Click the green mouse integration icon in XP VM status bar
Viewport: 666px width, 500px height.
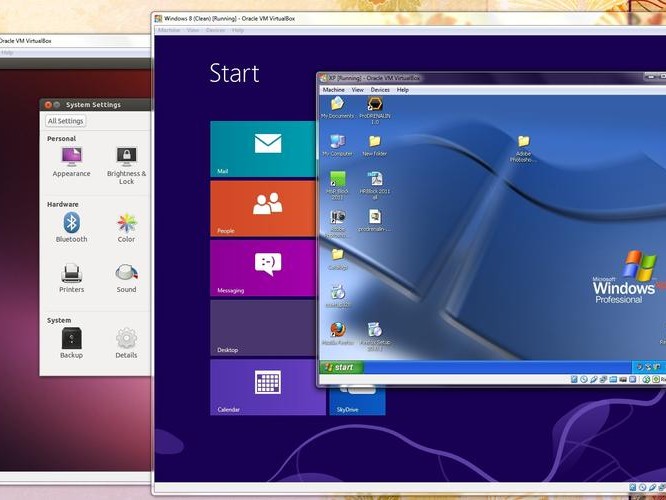(x=646, y=379)
